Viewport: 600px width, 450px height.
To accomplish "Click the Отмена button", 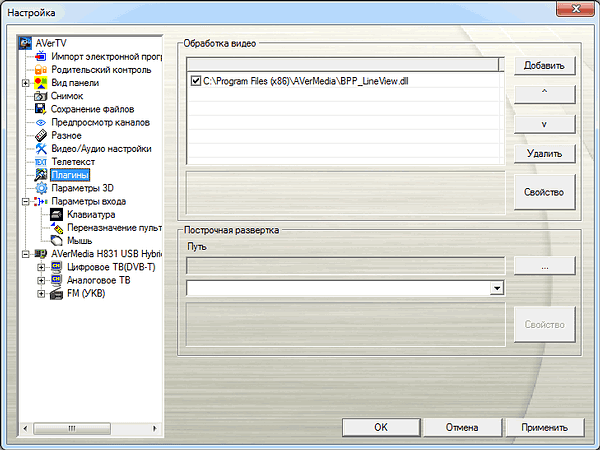I will point(462,427).
